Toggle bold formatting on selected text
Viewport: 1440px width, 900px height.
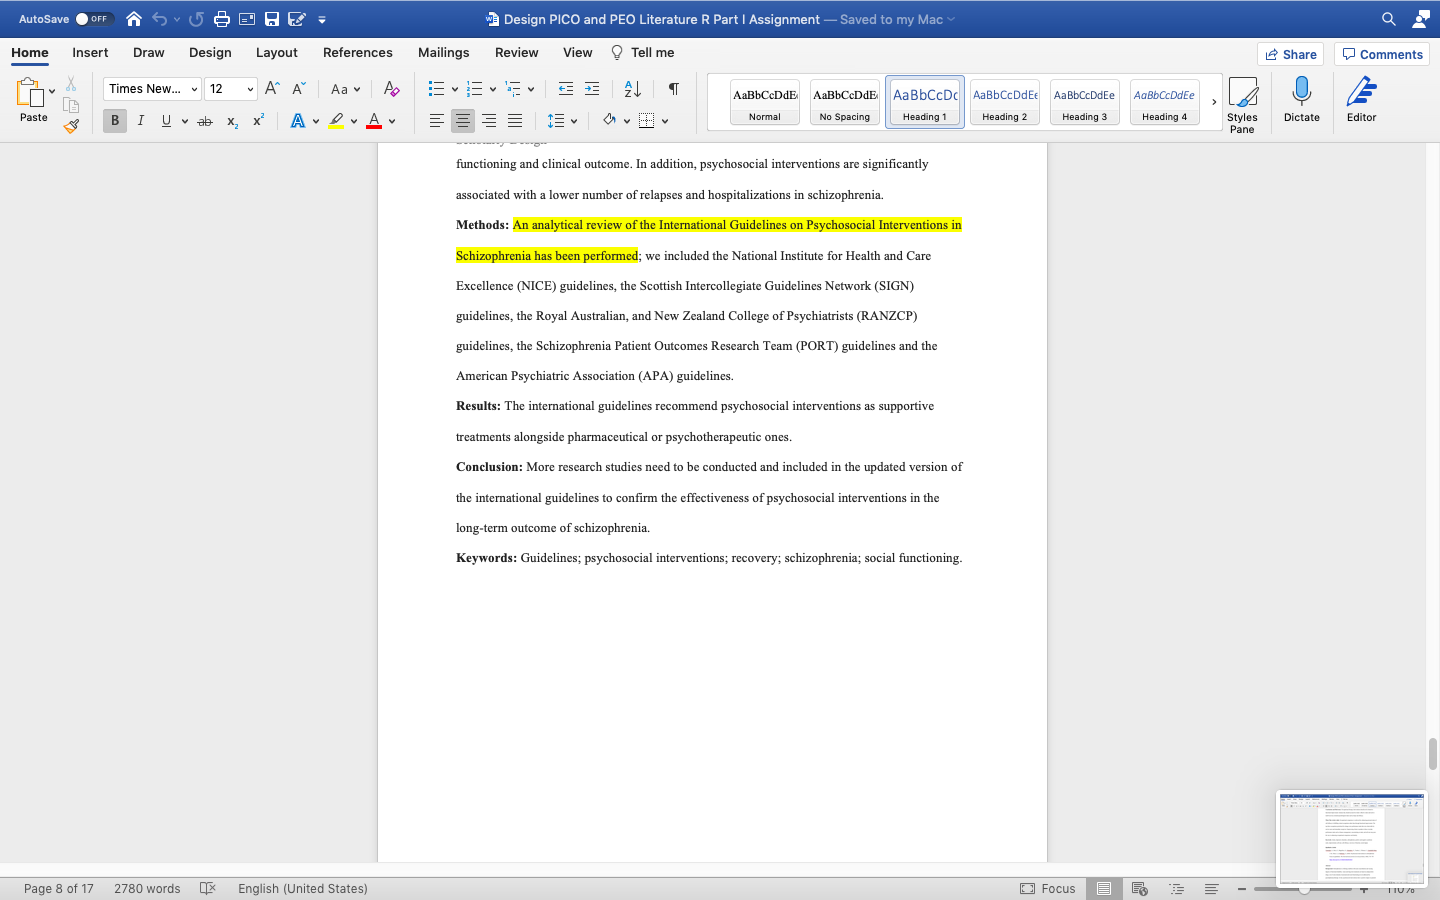coord(114,120)
